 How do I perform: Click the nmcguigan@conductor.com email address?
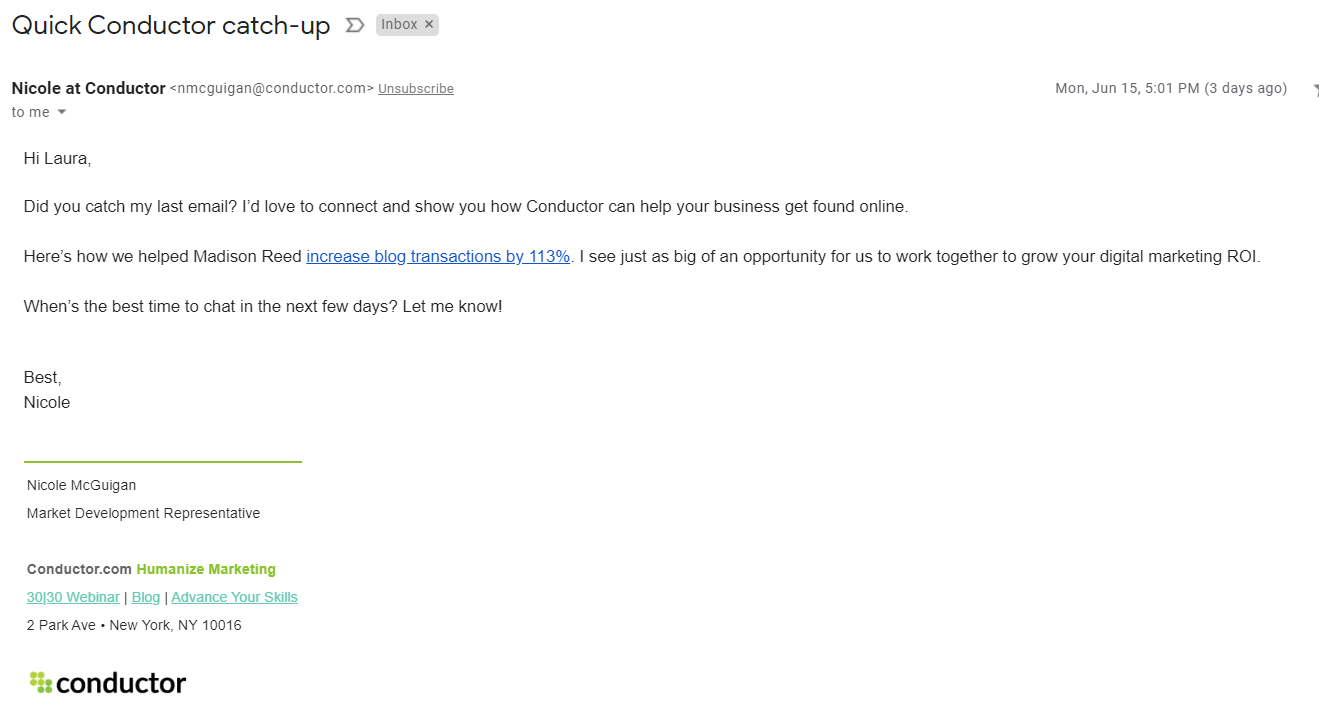click(272, 89)
